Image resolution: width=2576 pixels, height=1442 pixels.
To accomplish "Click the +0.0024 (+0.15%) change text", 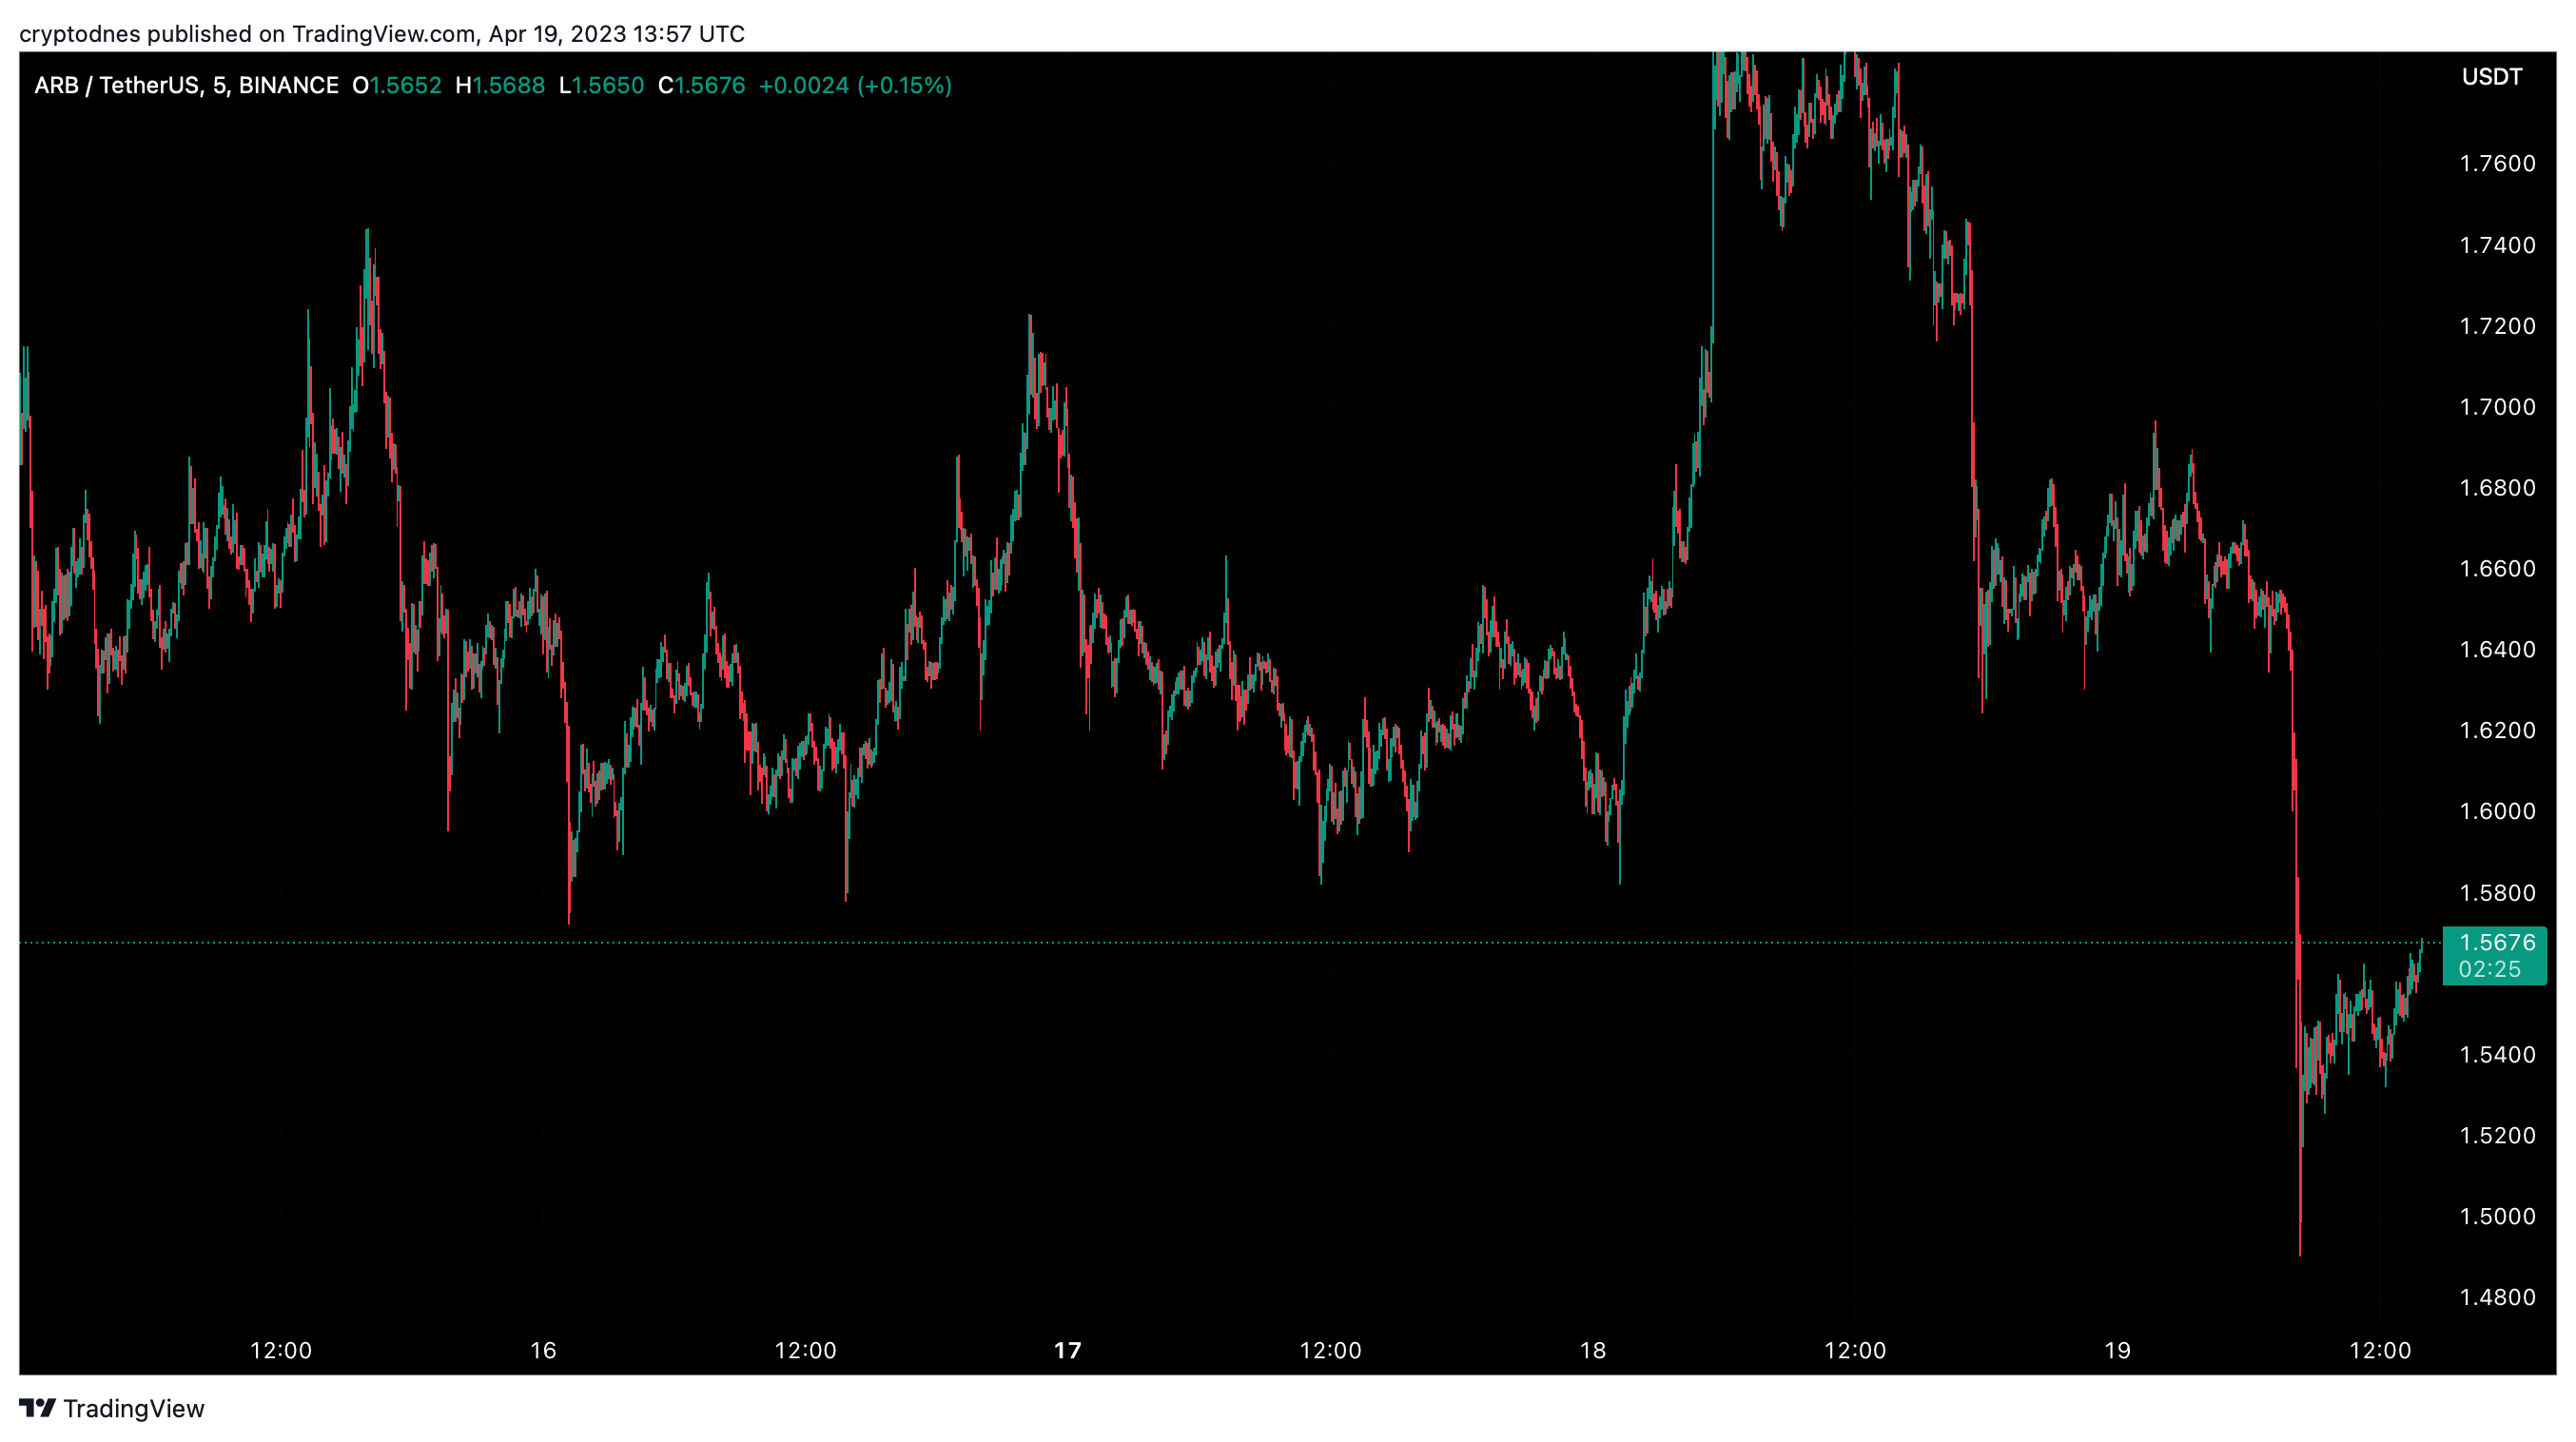I will (855, 85).
